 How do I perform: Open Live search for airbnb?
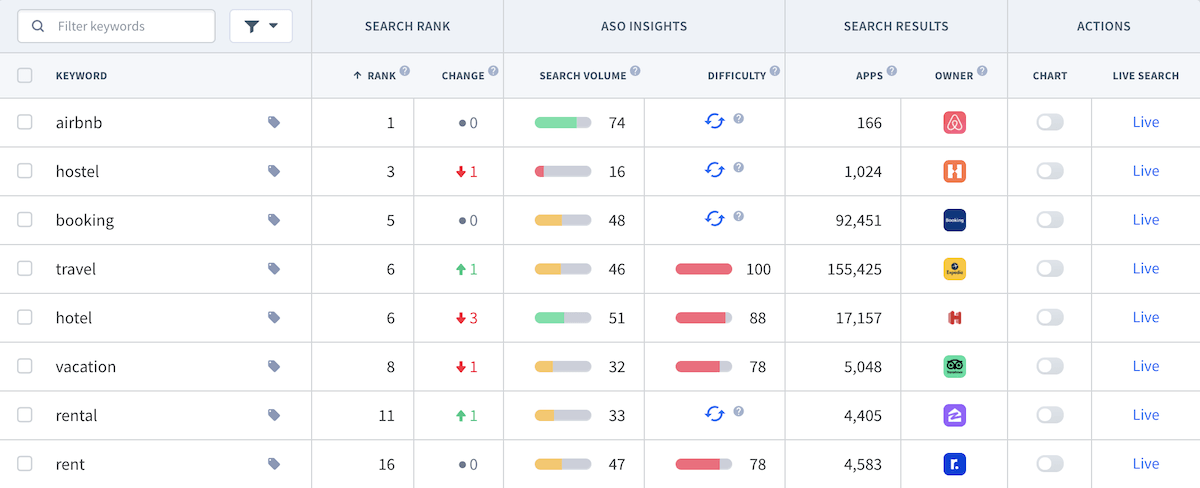point(1146,122)
